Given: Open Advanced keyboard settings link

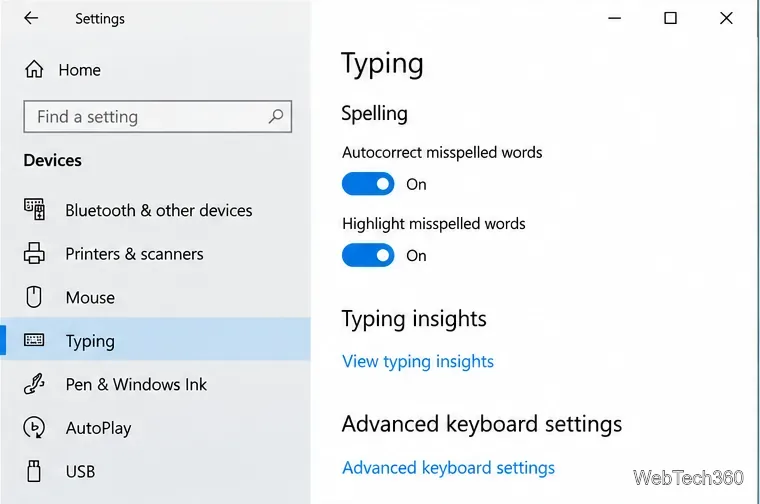Looking at the screenshot, I should (448, 468).
